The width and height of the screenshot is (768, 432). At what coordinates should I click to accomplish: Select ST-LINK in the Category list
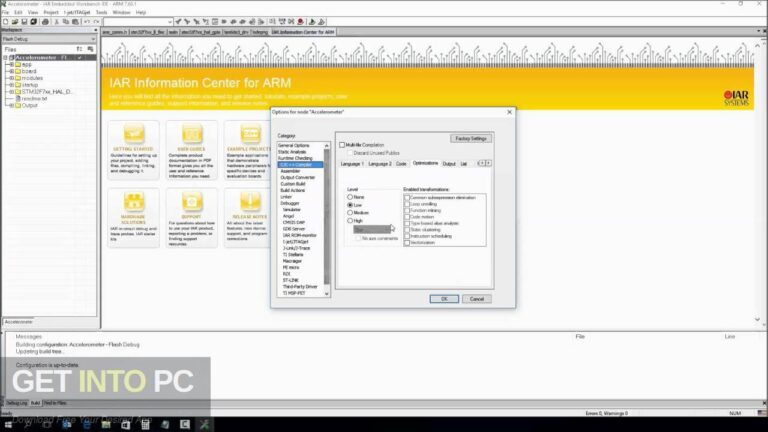point(290,280)
